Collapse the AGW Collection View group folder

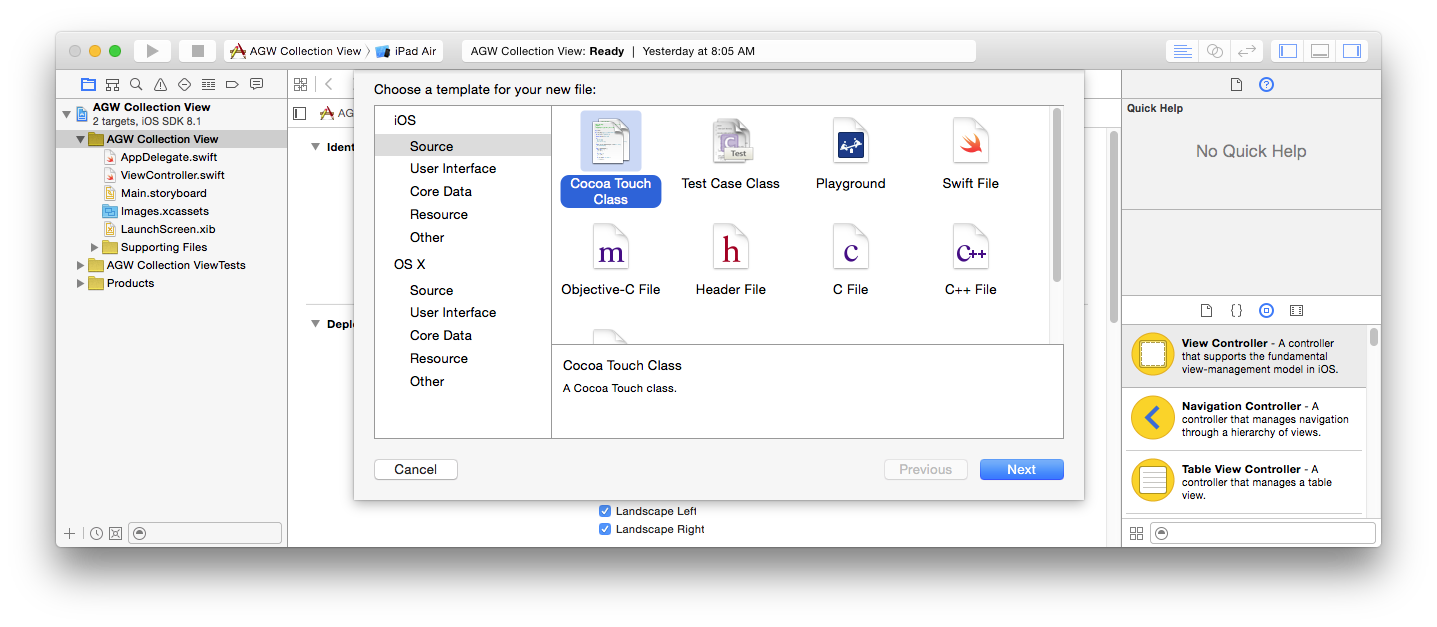pos(81,139)
